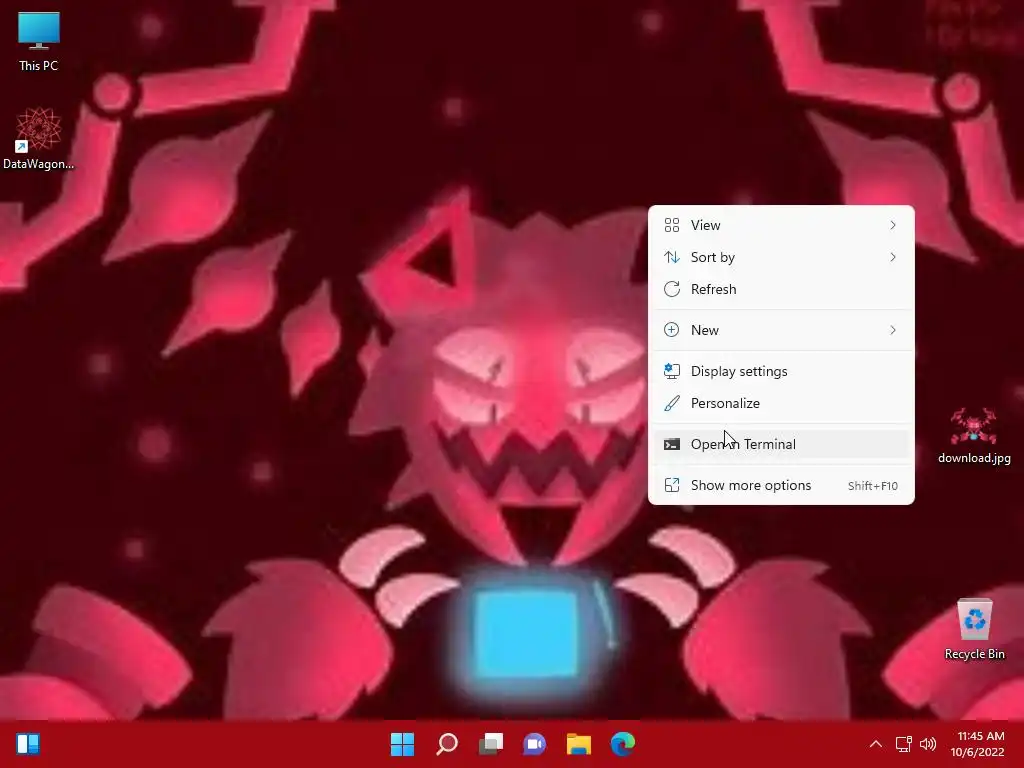Open taskbar Search
The height and width of the screenshot is (768, 1024).
447,744
